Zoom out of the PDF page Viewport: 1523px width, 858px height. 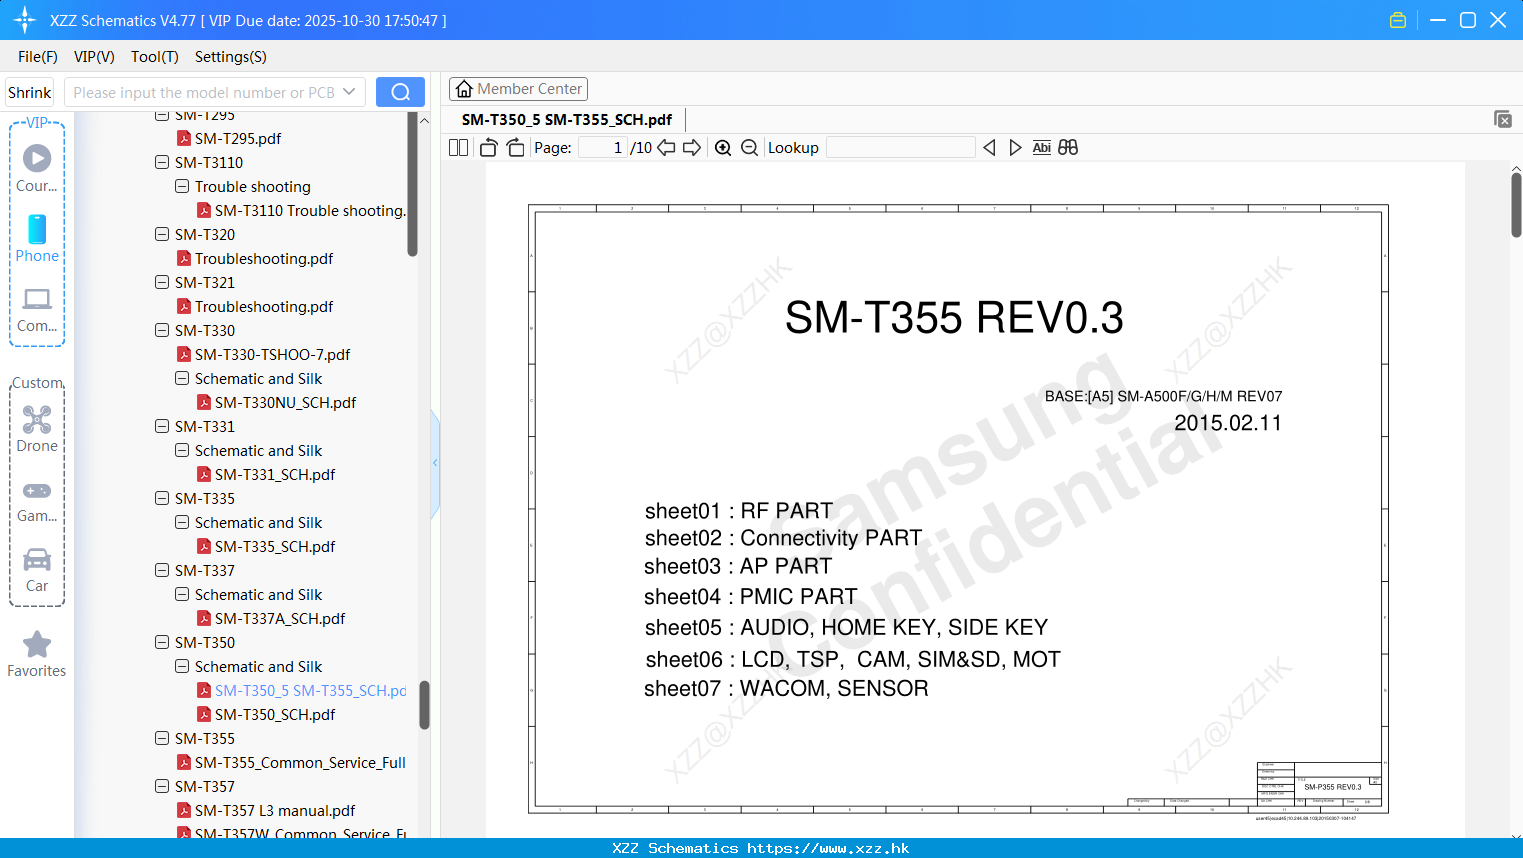coord(748,147)
